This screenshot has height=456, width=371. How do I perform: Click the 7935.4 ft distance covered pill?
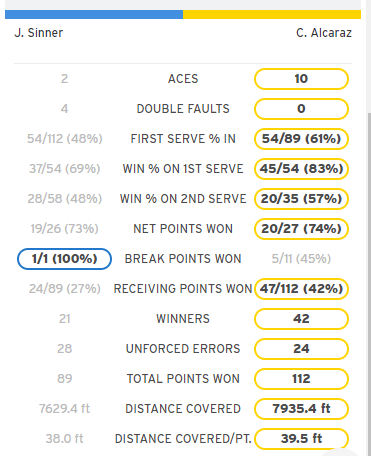[301, 409]
